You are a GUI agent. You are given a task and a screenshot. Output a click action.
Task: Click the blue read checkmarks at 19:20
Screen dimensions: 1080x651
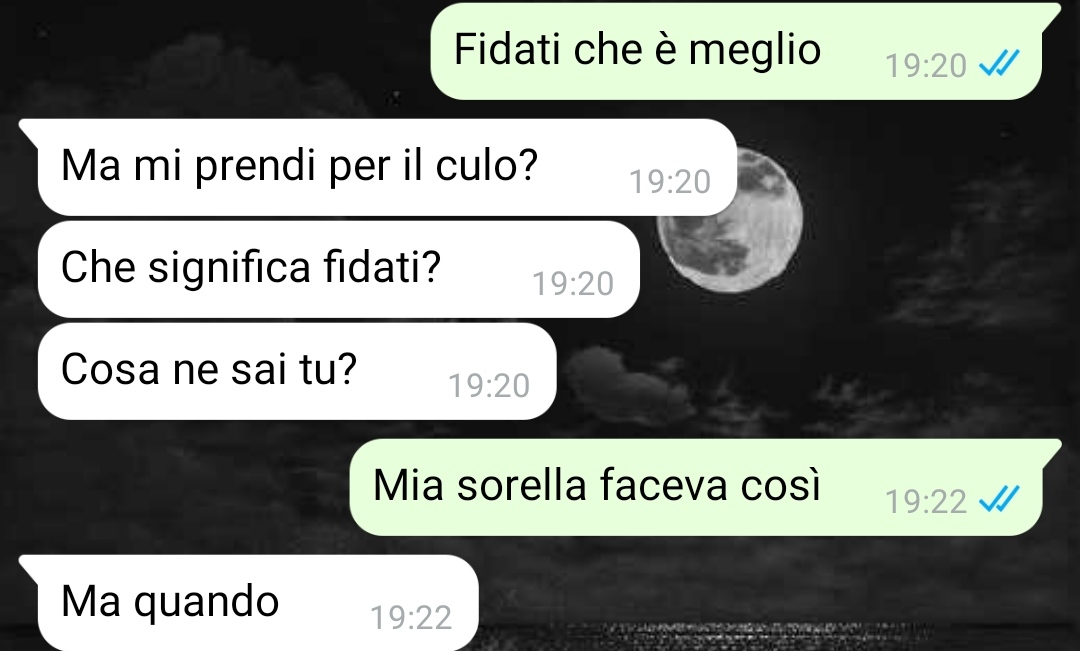[x=999, y=65]
